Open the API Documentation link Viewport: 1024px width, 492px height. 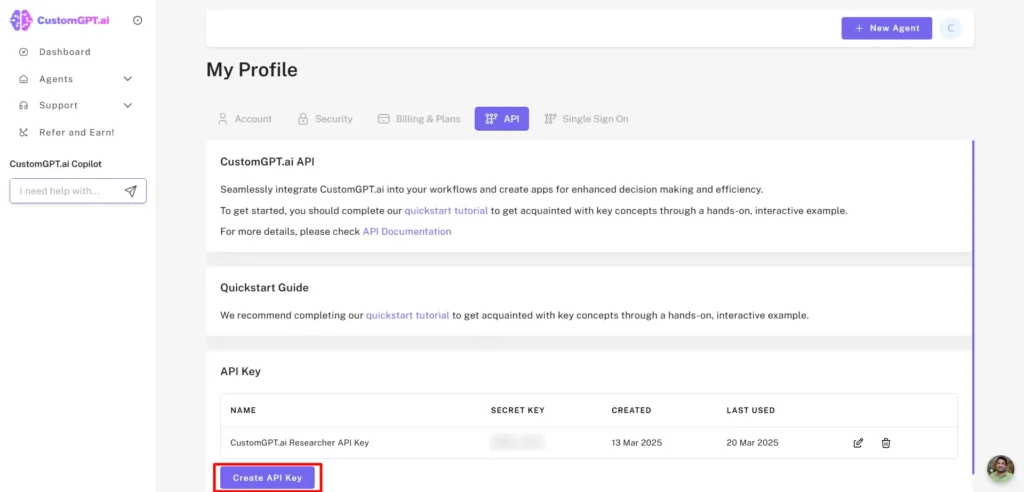click(406, 232)
